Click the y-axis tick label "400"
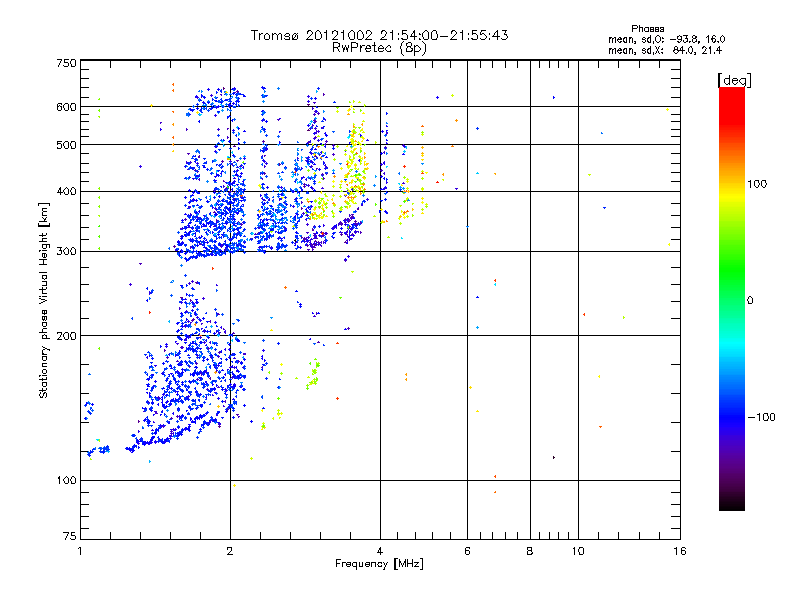This screenshot has width=800, height=600. pyautogui.click(x=66, y=191)
